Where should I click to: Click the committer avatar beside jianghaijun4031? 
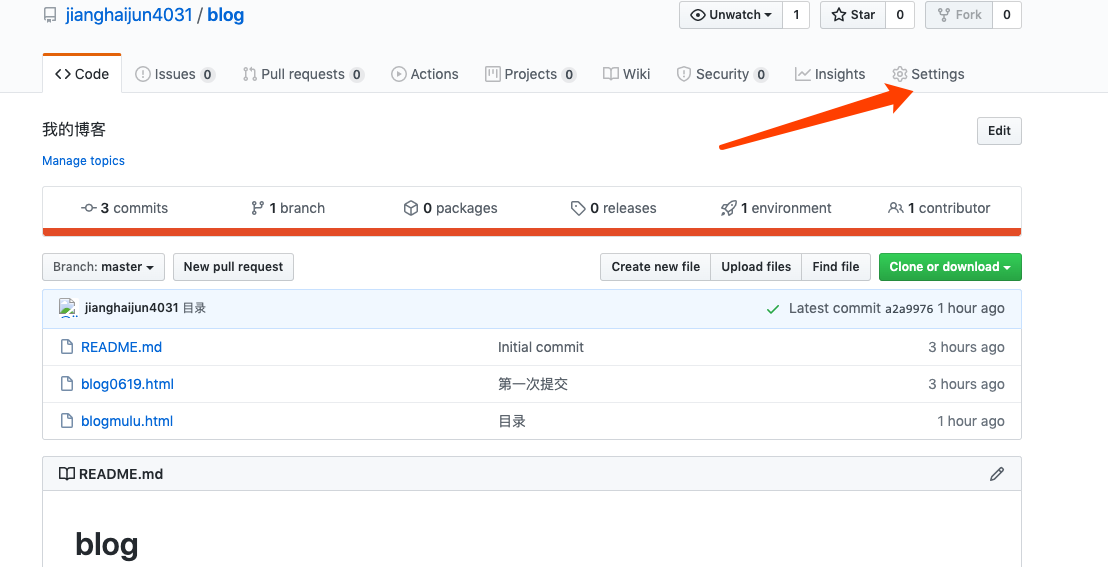point(68,308)
